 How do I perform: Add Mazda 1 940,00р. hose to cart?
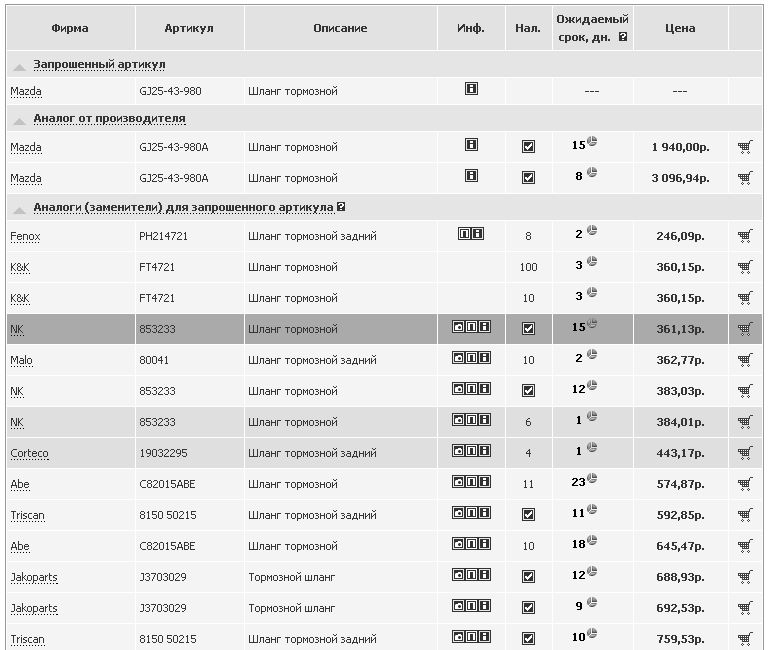pos(745,147)
